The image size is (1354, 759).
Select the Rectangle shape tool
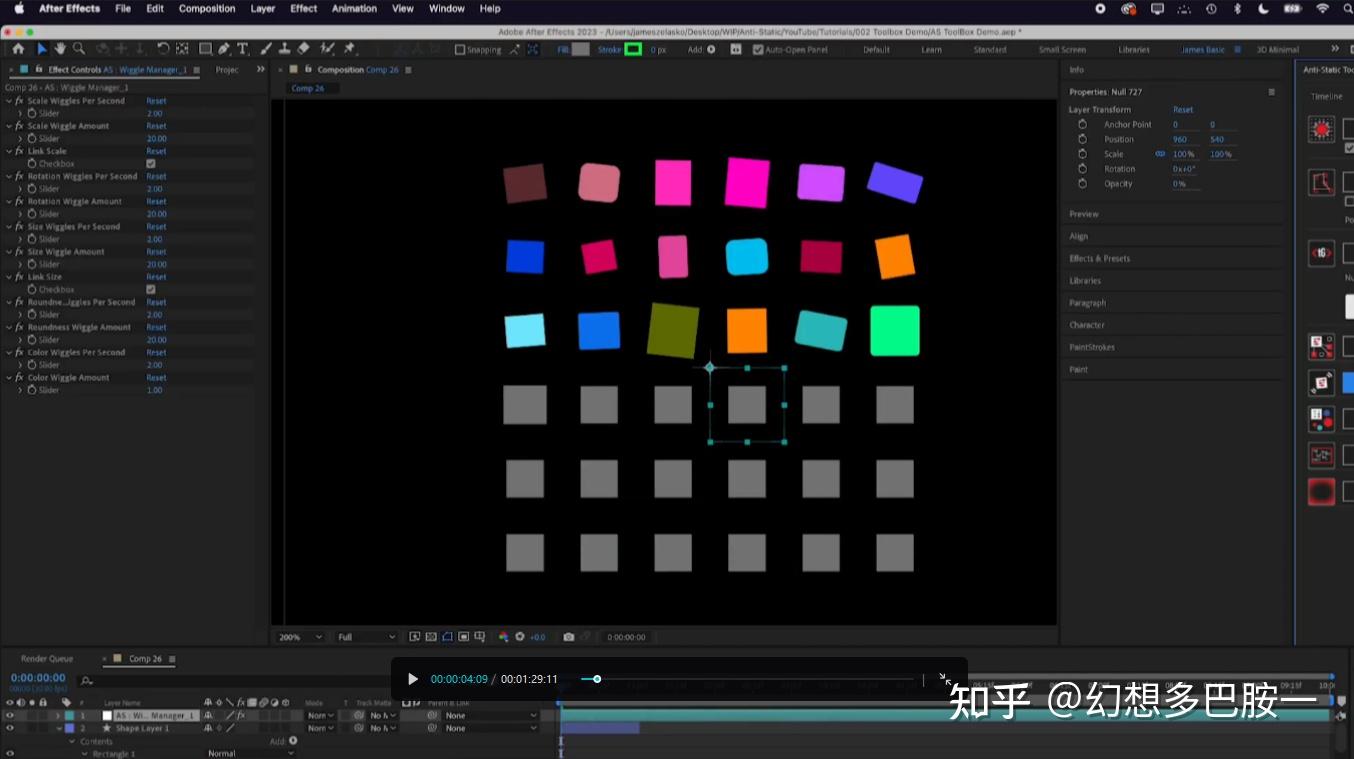205,49
